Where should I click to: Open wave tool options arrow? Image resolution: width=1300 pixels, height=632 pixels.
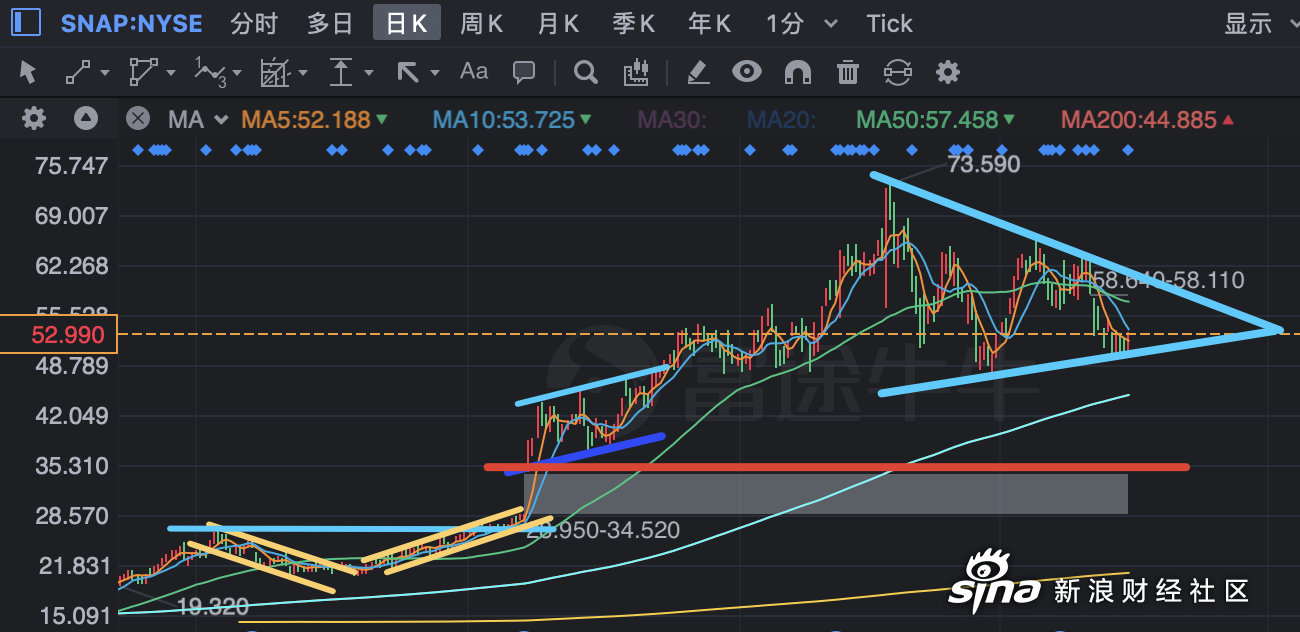236,73
